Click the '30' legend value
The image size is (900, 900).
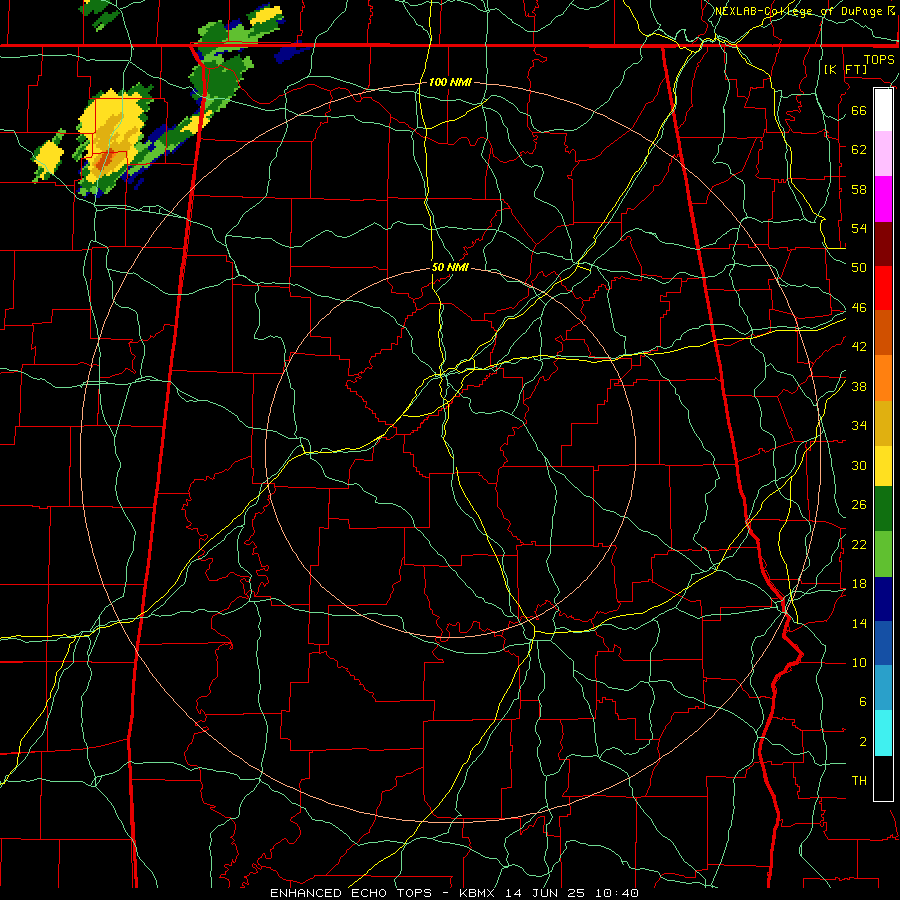point(859,465)
